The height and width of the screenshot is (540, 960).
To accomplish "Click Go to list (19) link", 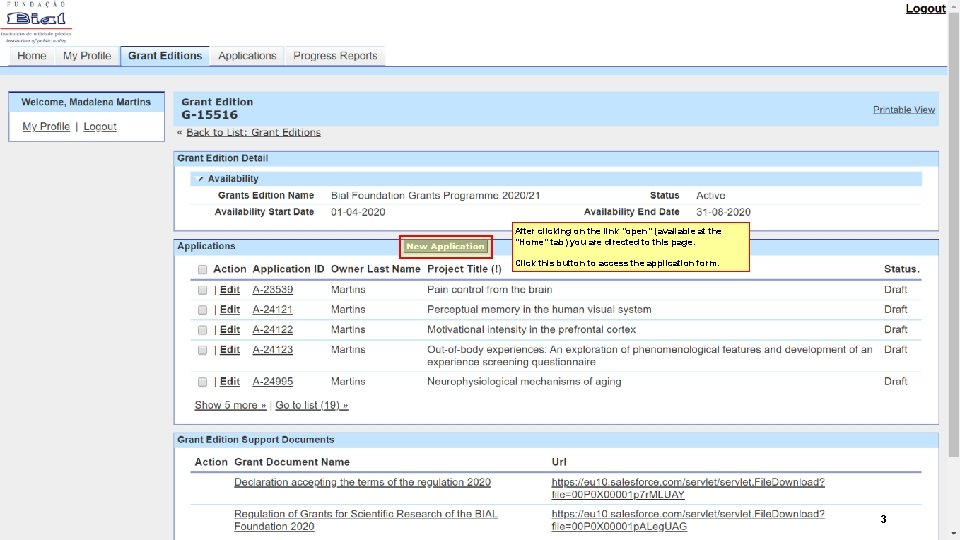I will (x=312, y=405).
